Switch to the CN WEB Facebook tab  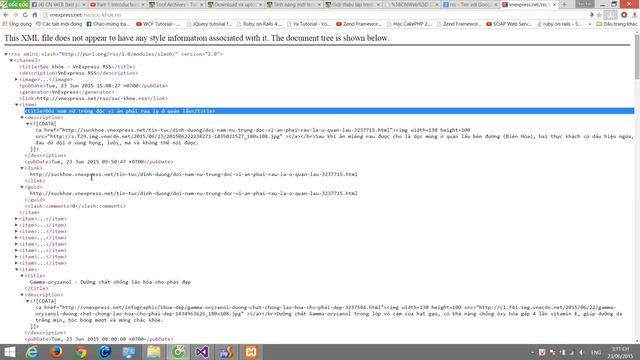point(58,4)
